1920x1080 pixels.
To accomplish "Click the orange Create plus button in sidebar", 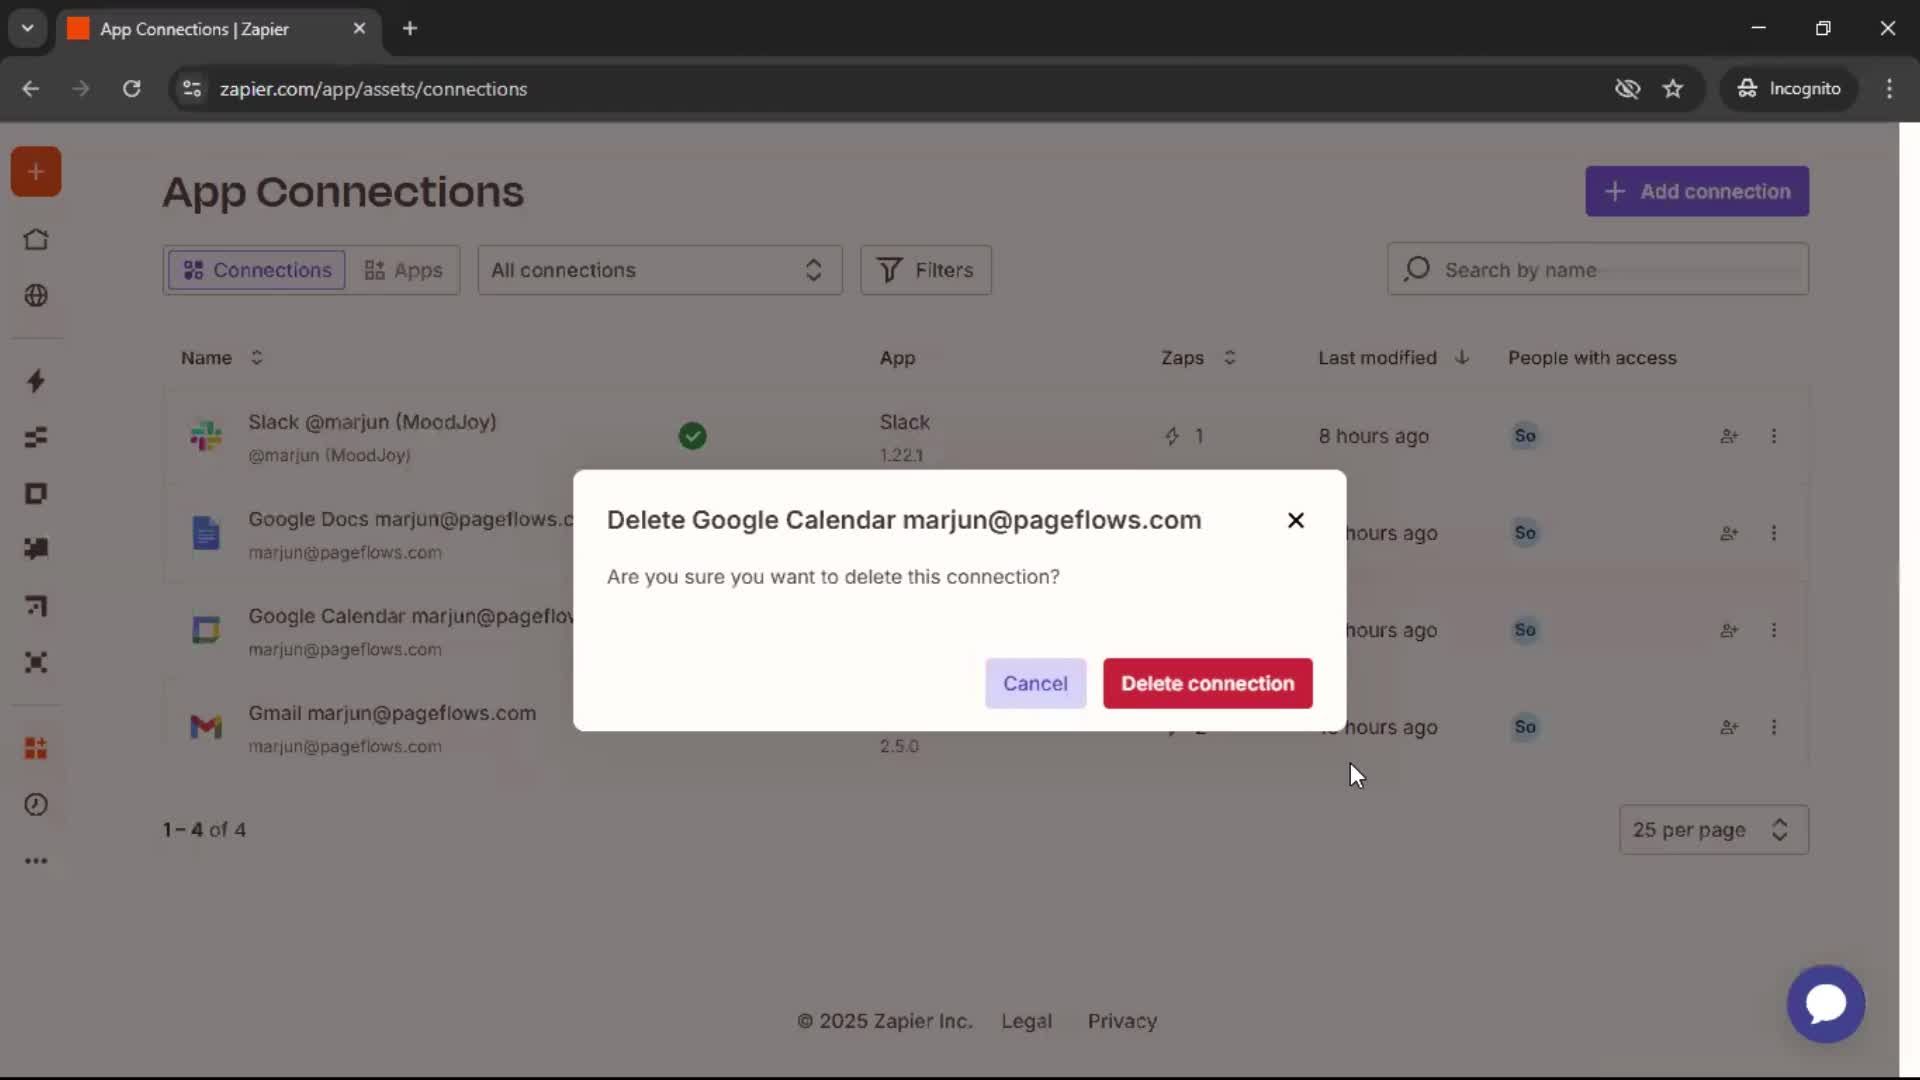I will 36,172.
